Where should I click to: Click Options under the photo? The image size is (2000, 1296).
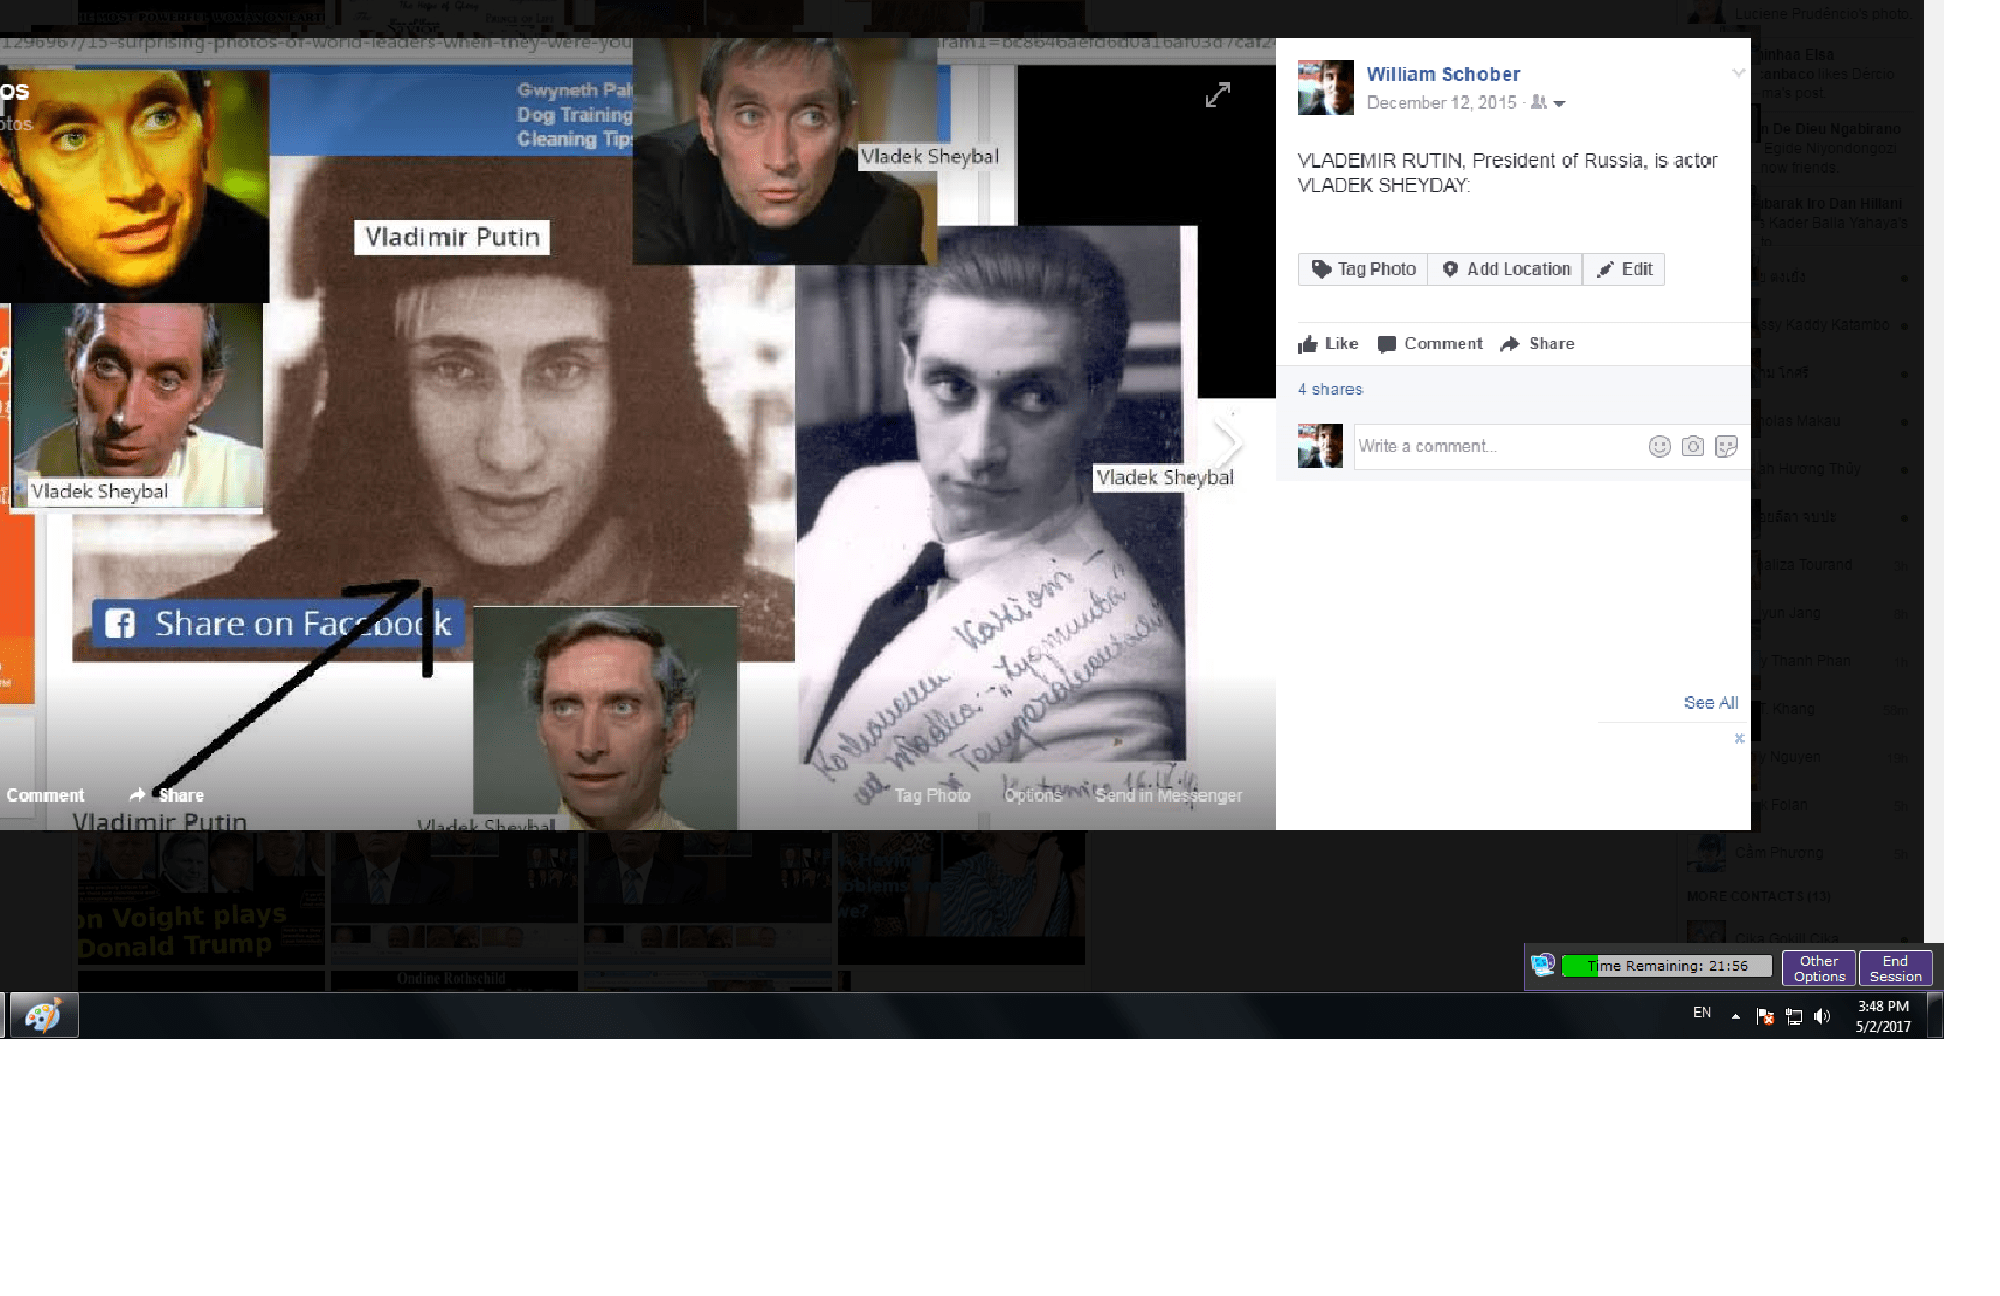point(1033,796)
